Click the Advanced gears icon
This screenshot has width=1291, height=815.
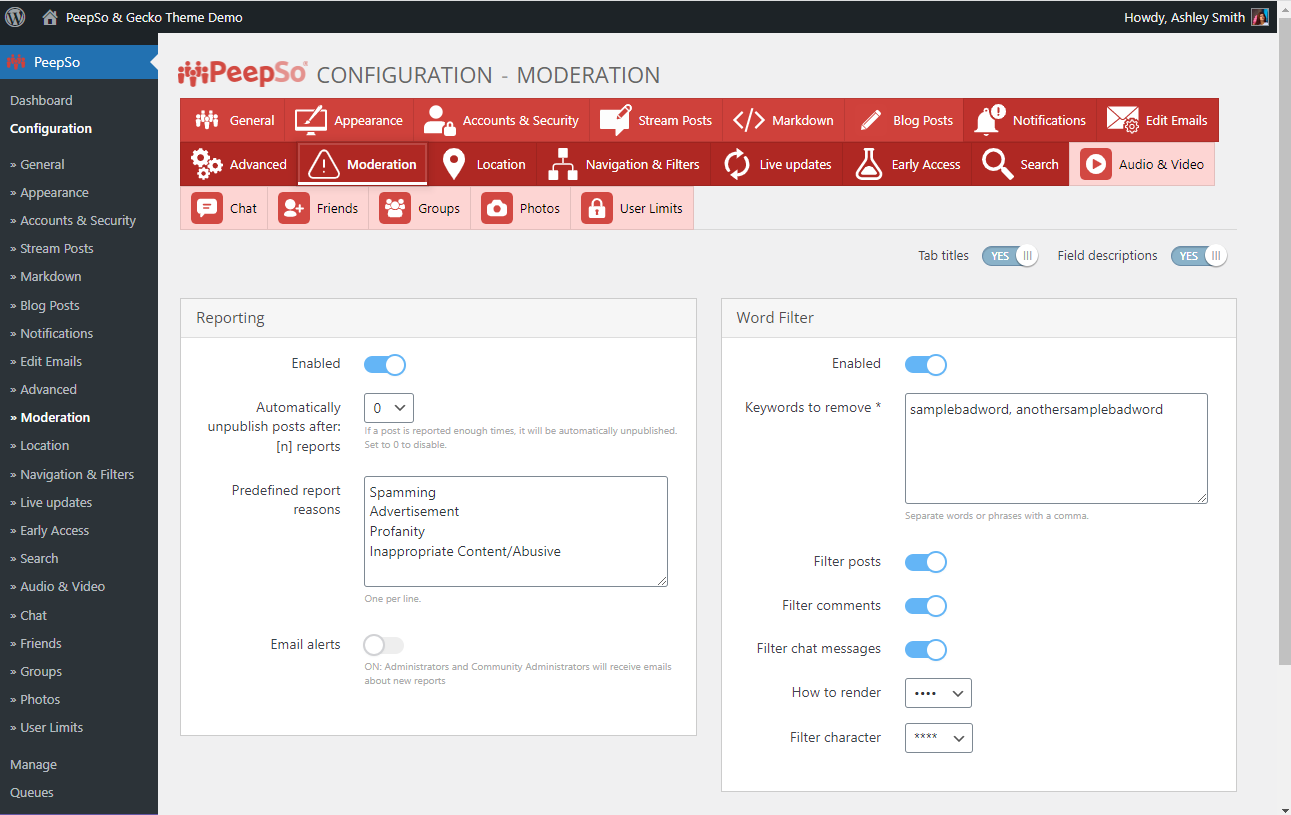[x=207, y=164]
